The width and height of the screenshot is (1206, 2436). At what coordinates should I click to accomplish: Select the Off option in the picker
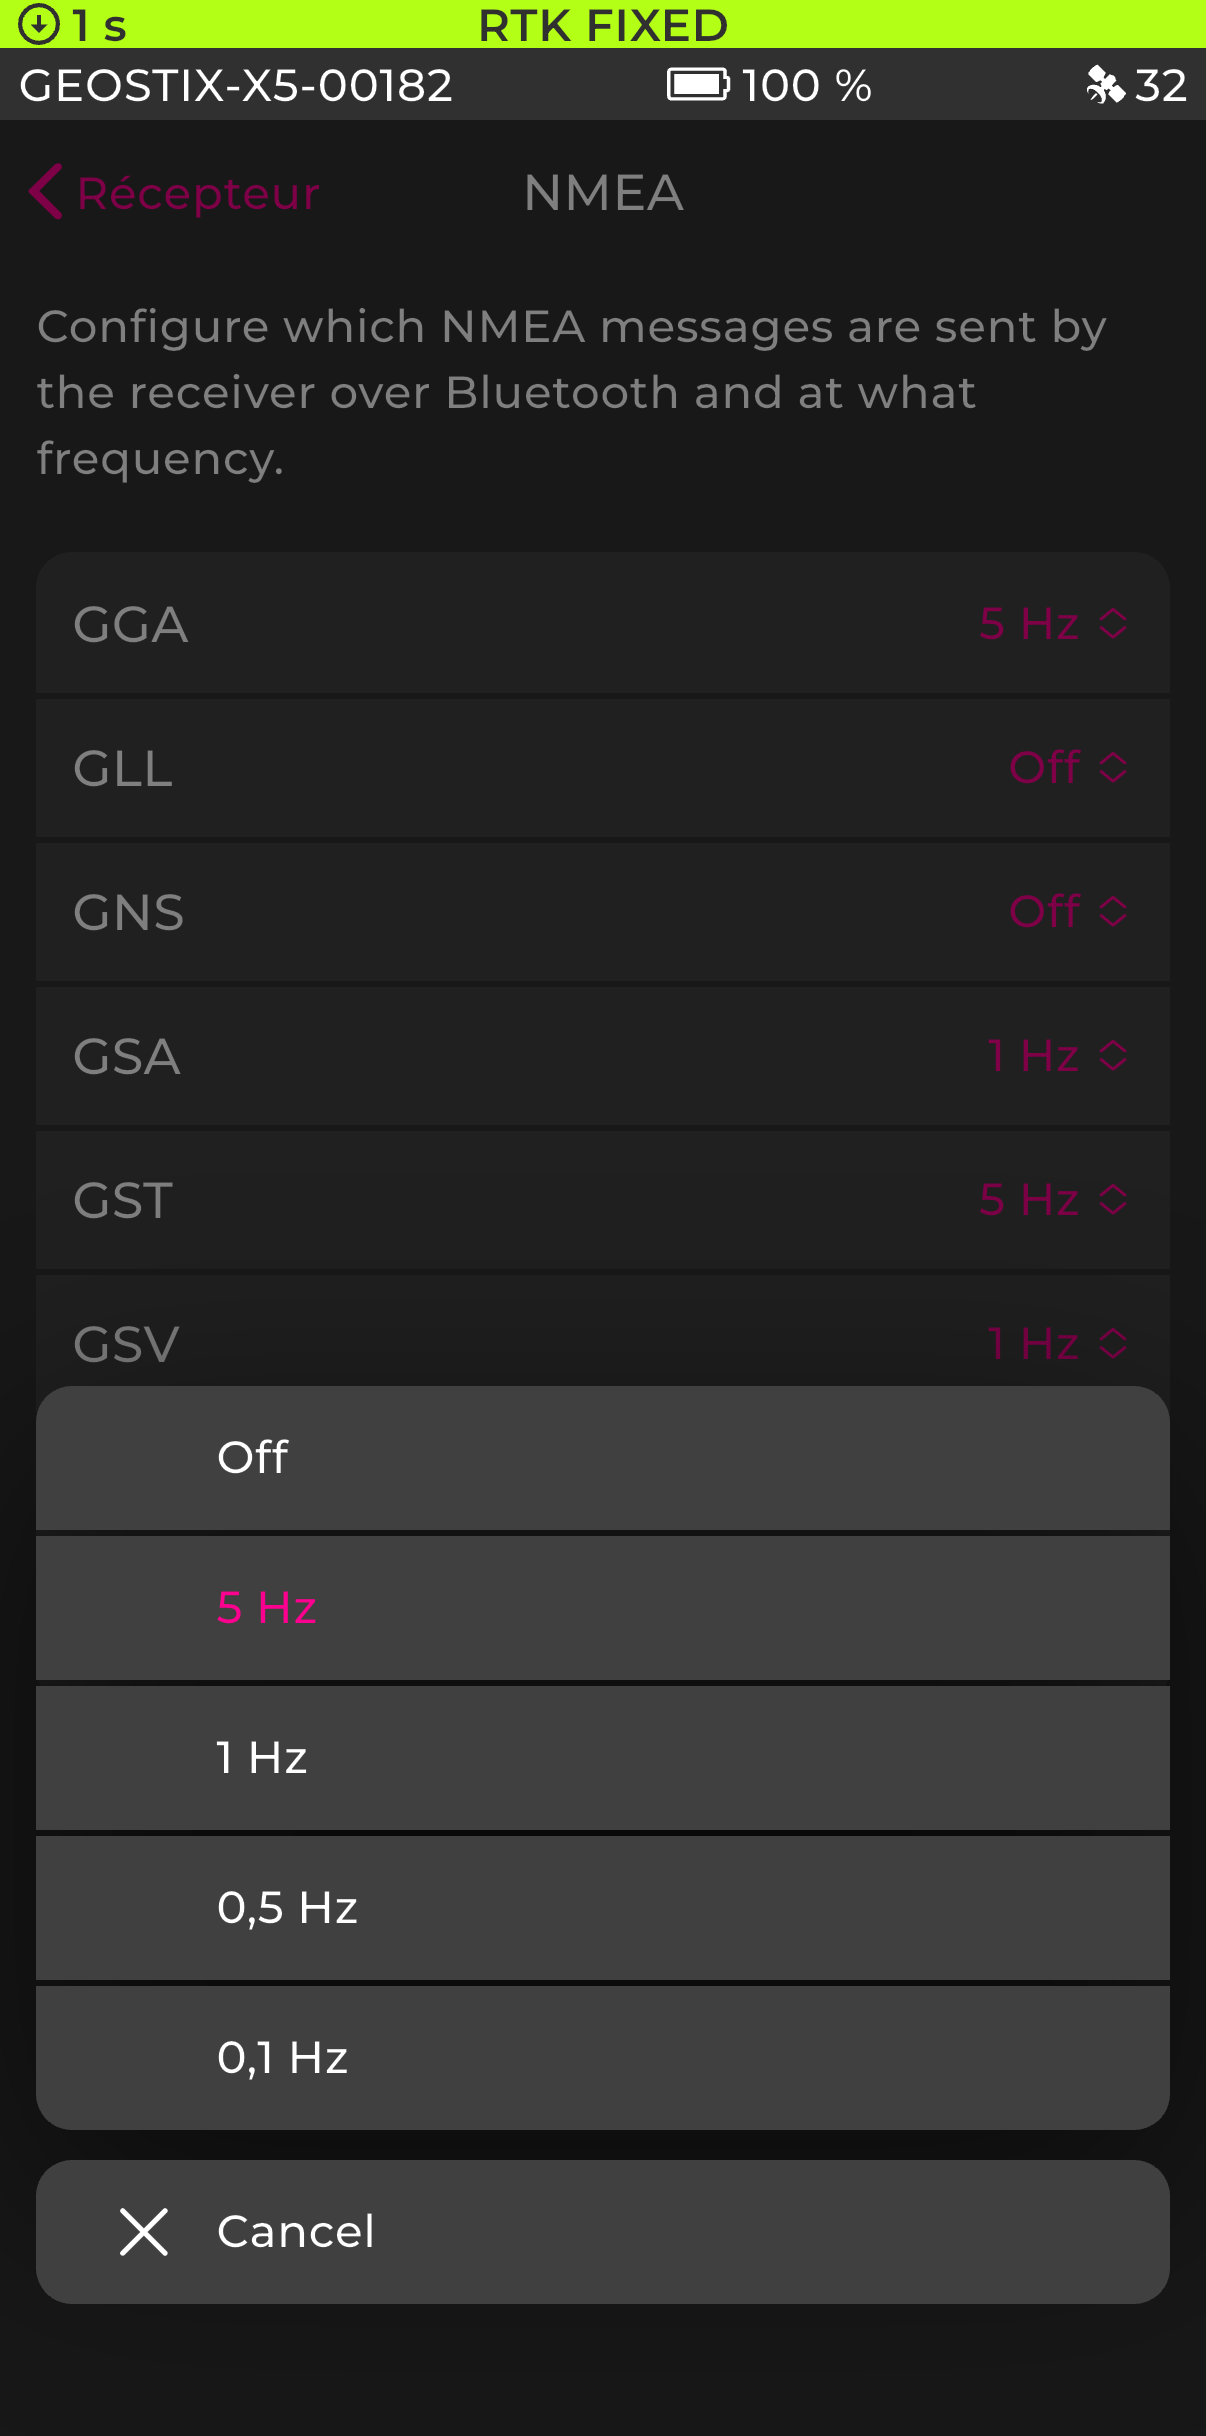[x=602, y=1458]
